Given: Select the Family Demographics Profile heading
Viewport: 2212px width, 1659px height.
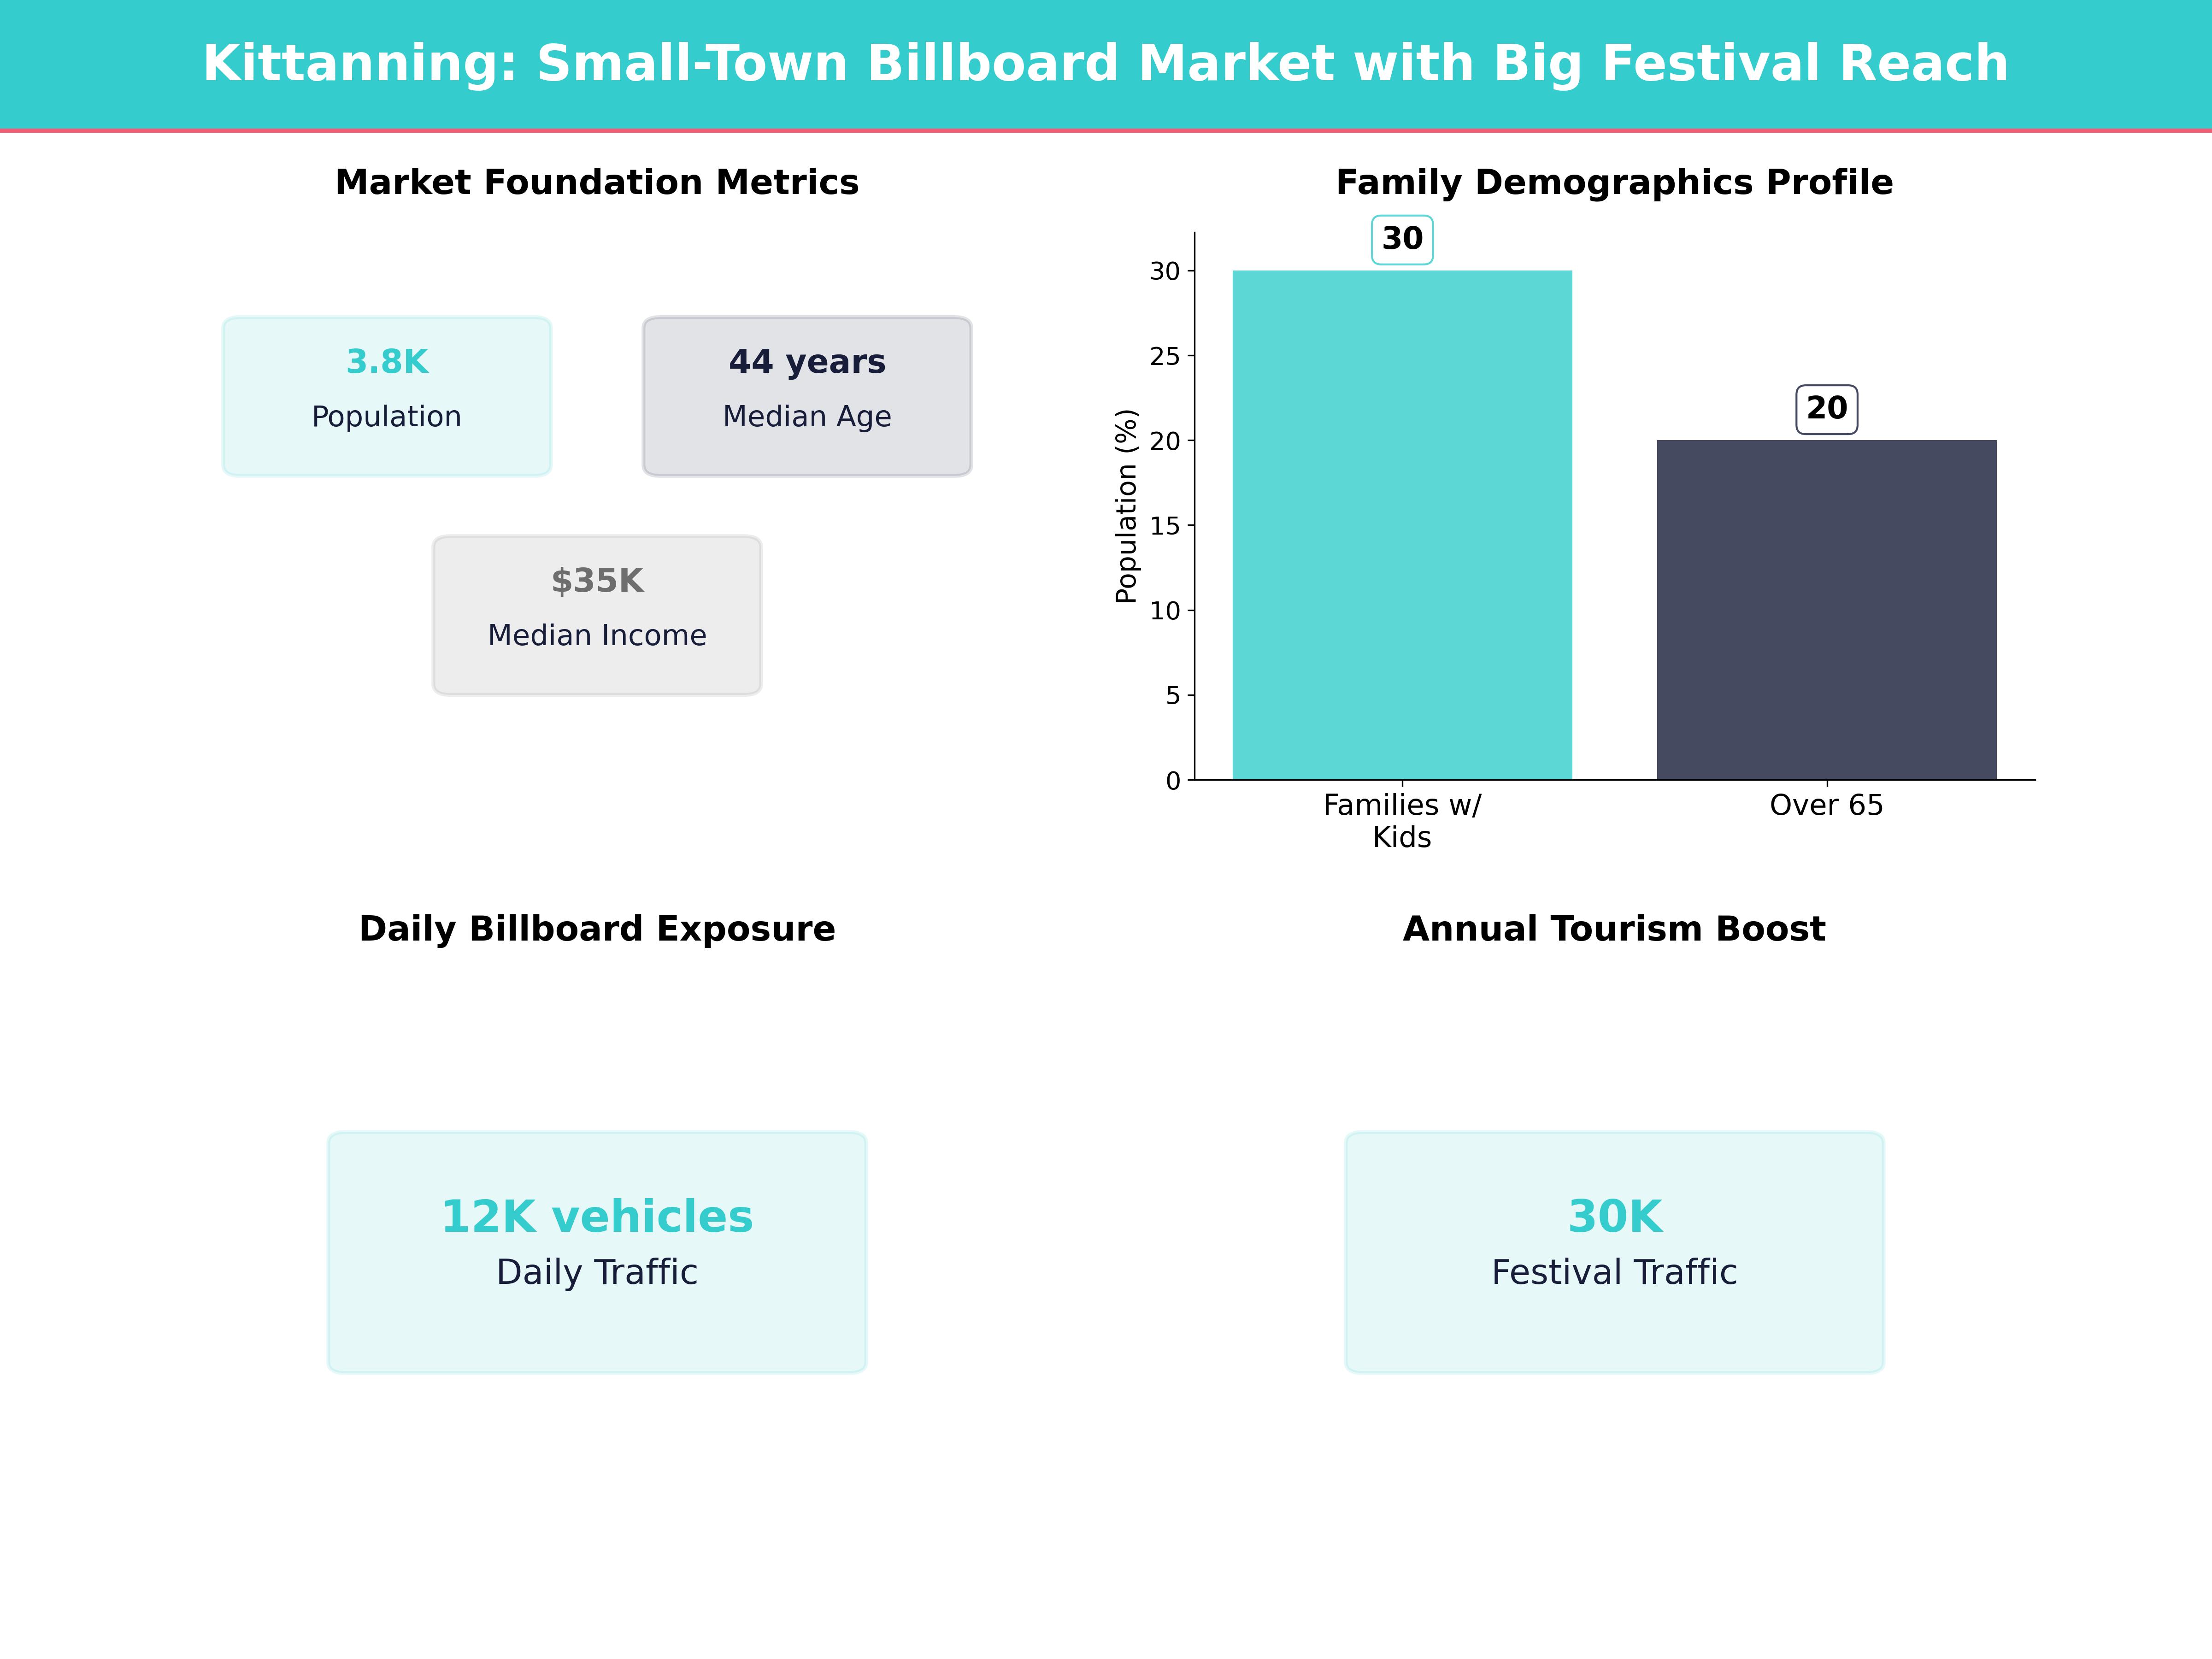Looking at the screenshot, I should (1614, 182).
